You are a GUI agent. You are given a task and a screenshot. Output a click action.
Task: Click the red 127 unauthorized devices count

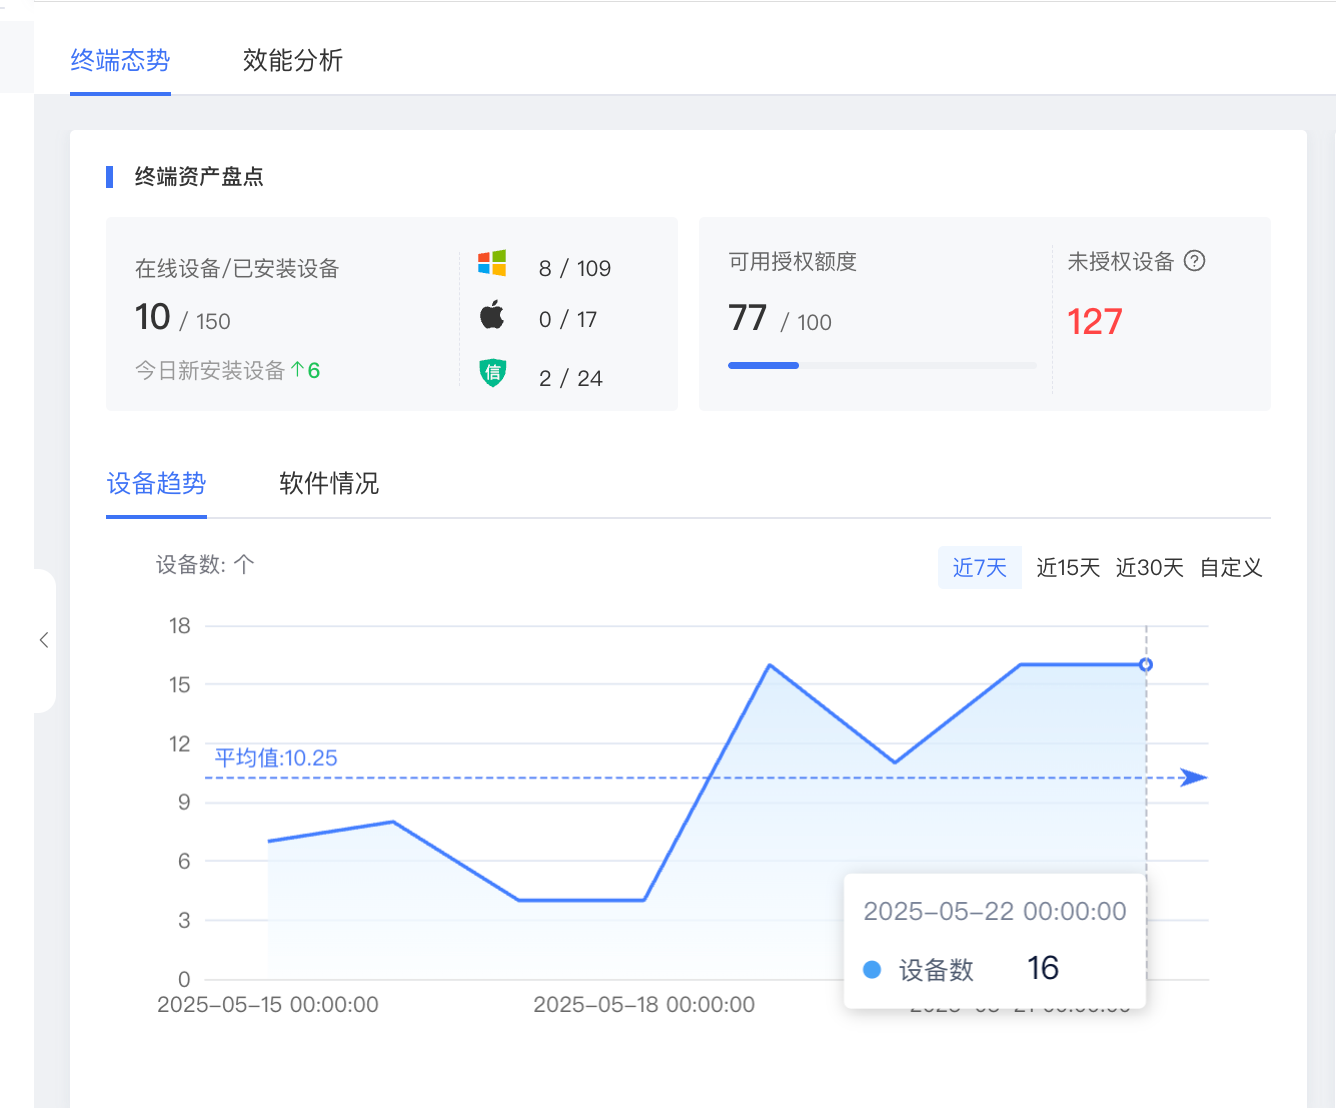point(1094,322)
